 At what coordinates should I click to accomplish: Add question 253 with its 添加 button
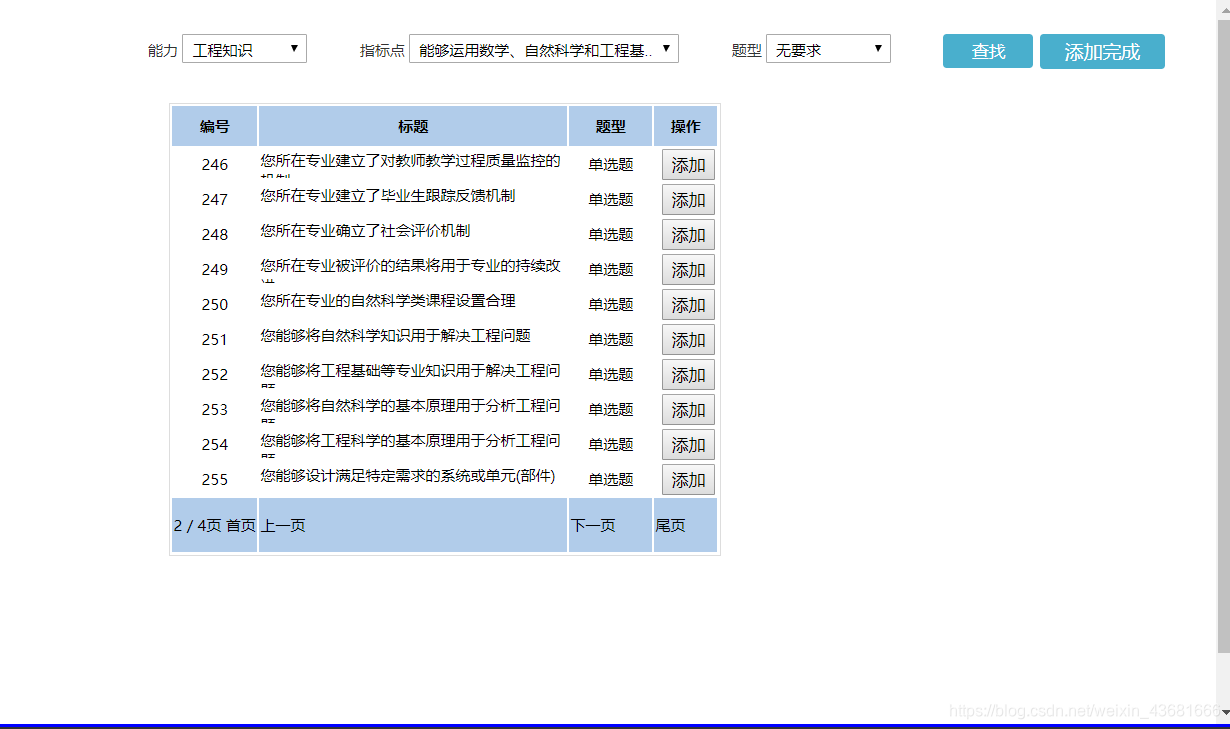[x=688, y=410]
